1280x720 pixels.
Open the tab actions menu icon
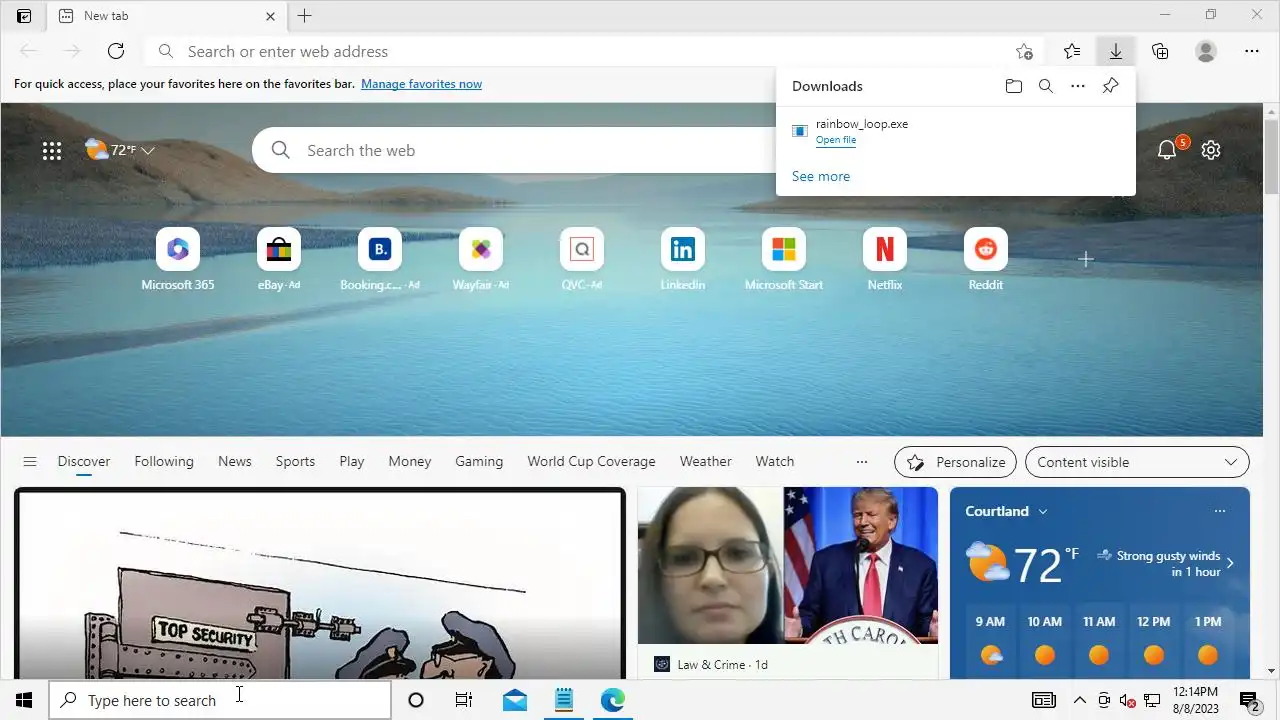click(24, 16)
